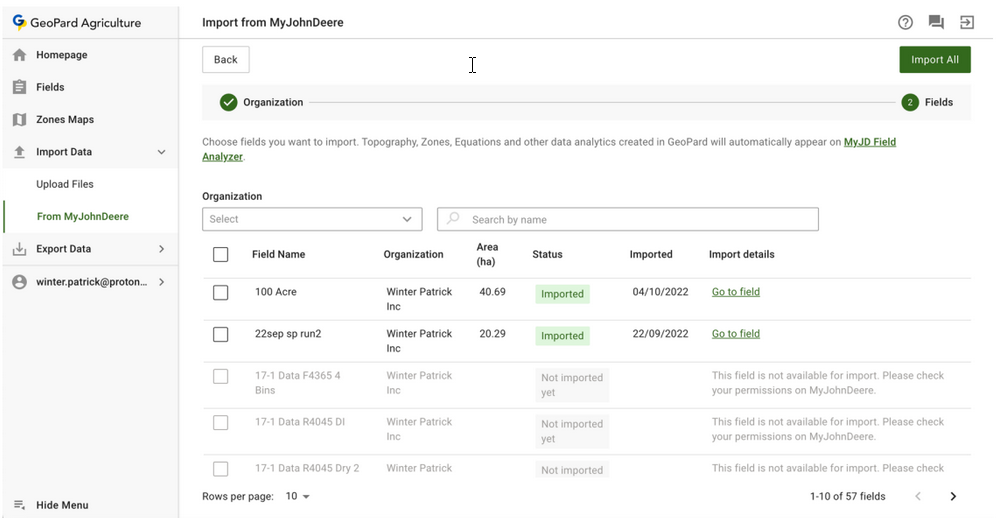Open the Organization Select dropdown
Viewport: 999px width, 518px height.
312,219
